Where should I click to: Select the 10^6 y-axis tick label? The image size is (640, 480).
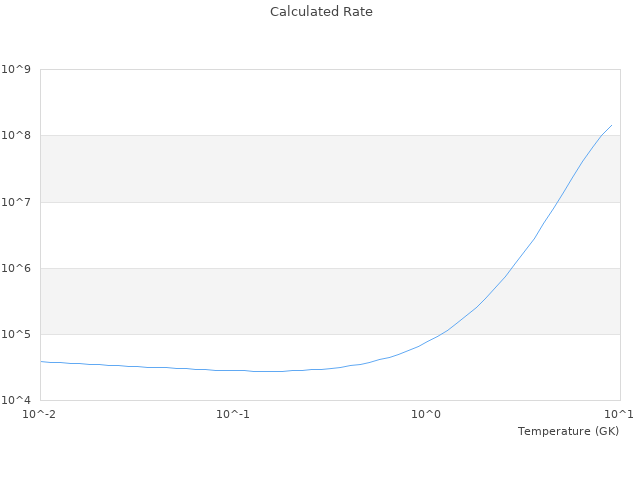(x=17, y=268)
